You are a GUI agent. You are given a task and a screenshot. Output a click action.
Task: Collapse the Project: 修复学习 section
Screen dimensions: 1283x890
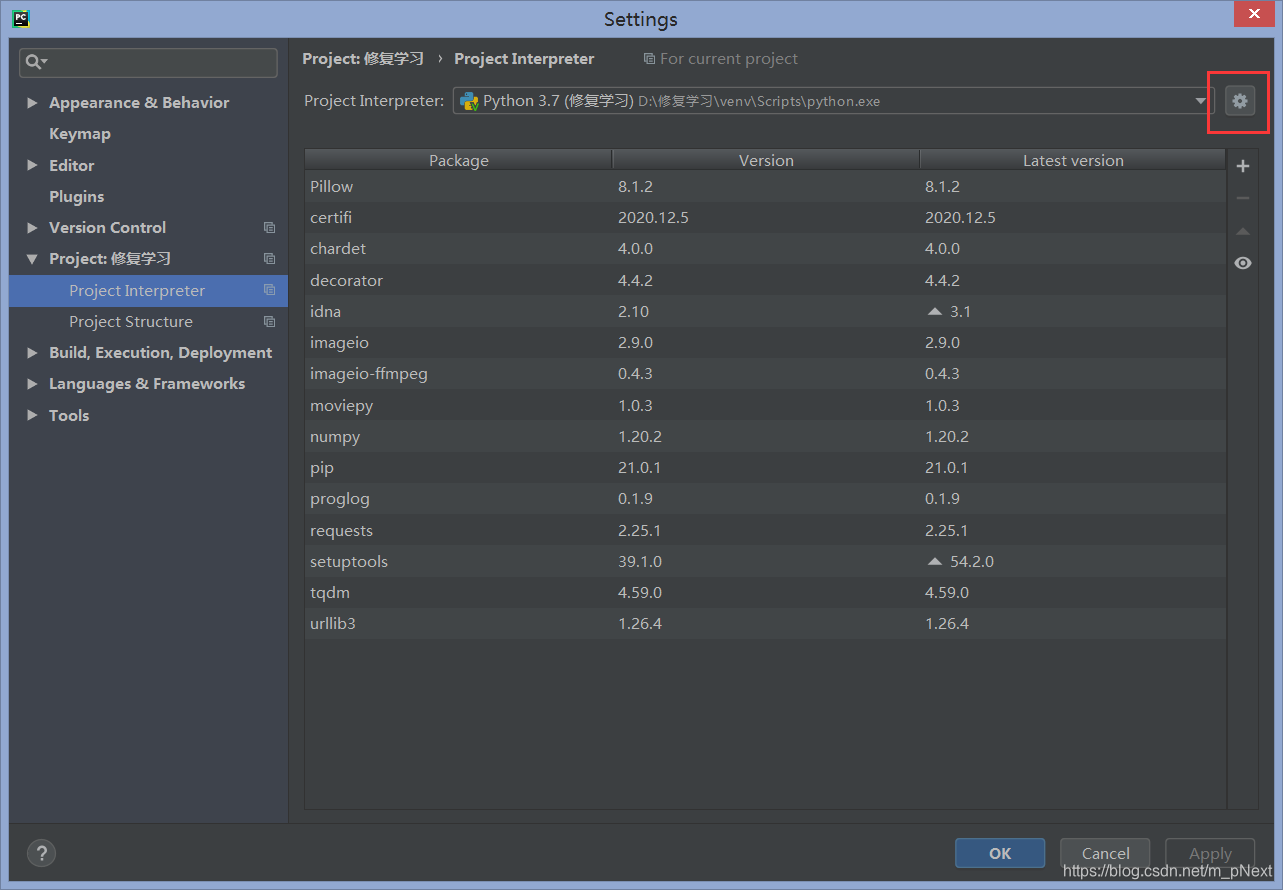click(32, 259)
